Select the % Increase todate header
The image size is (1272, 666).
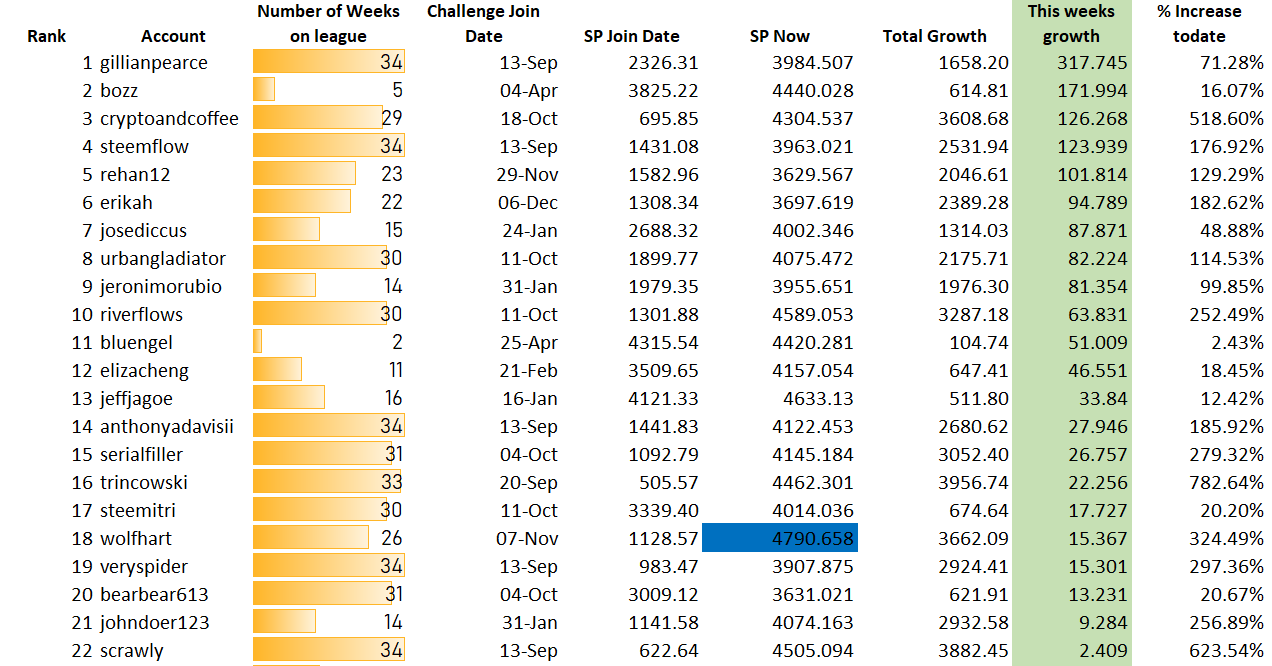coord(1199,24)
